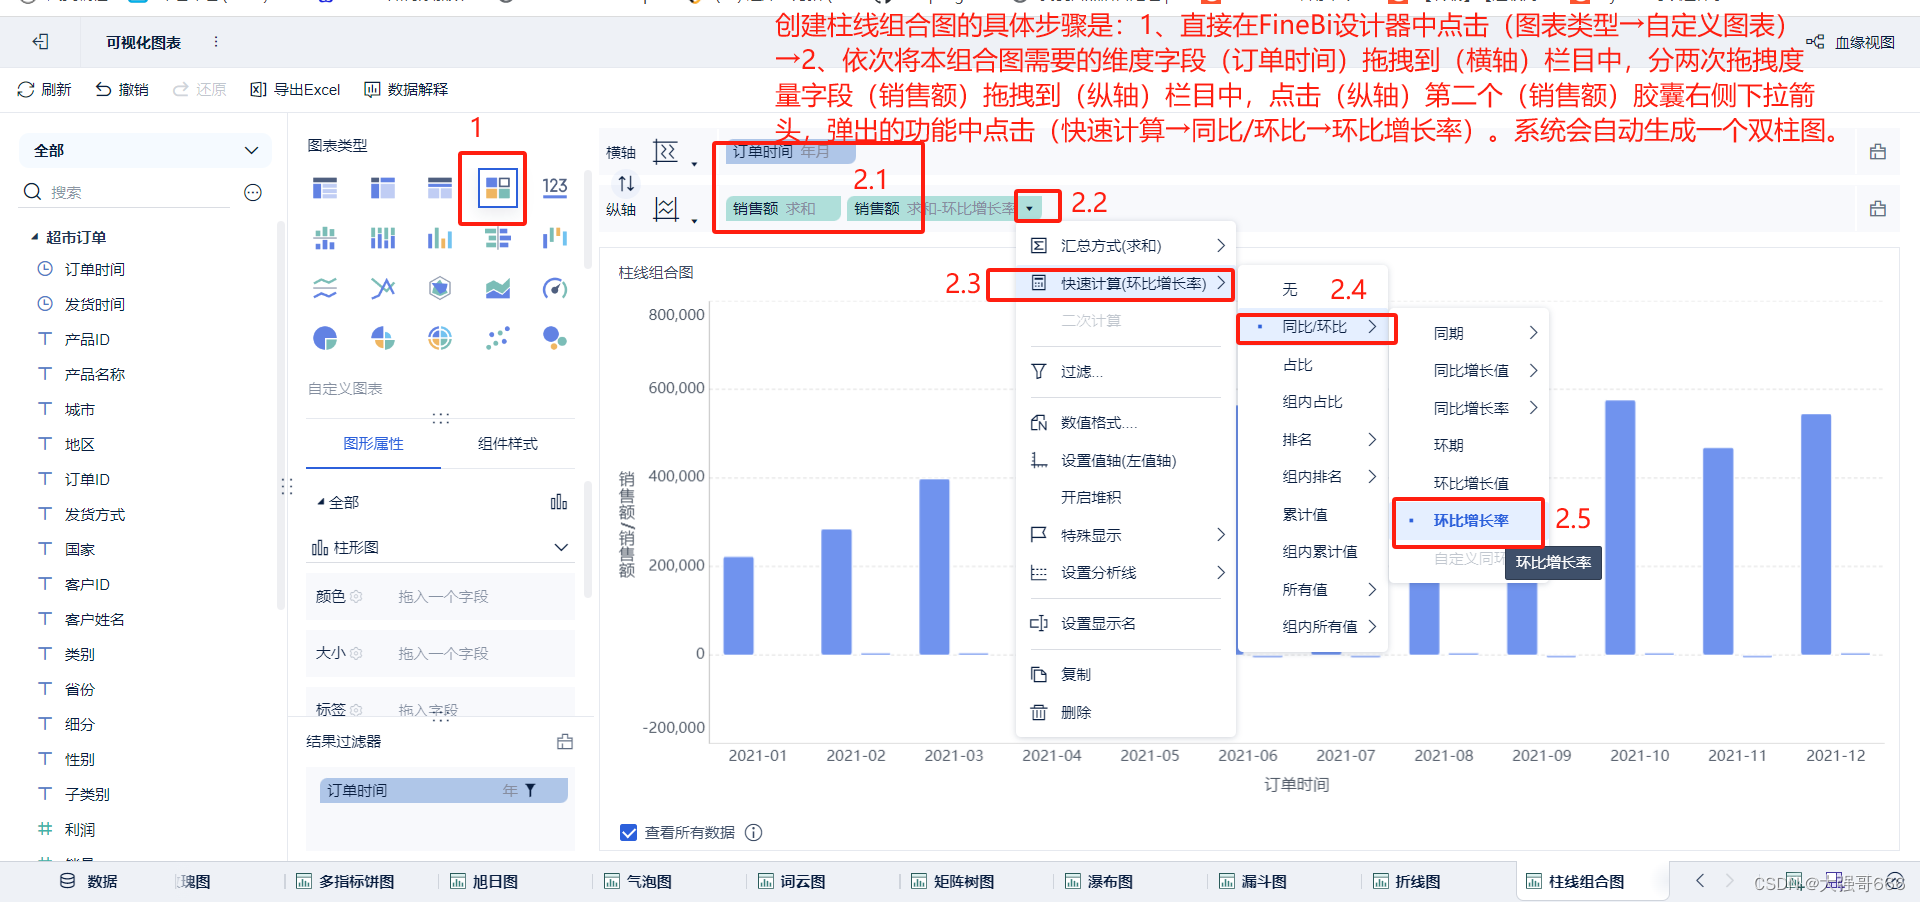
Task: Select the waterfall chart type icon
Action: (x=555, y=238)
